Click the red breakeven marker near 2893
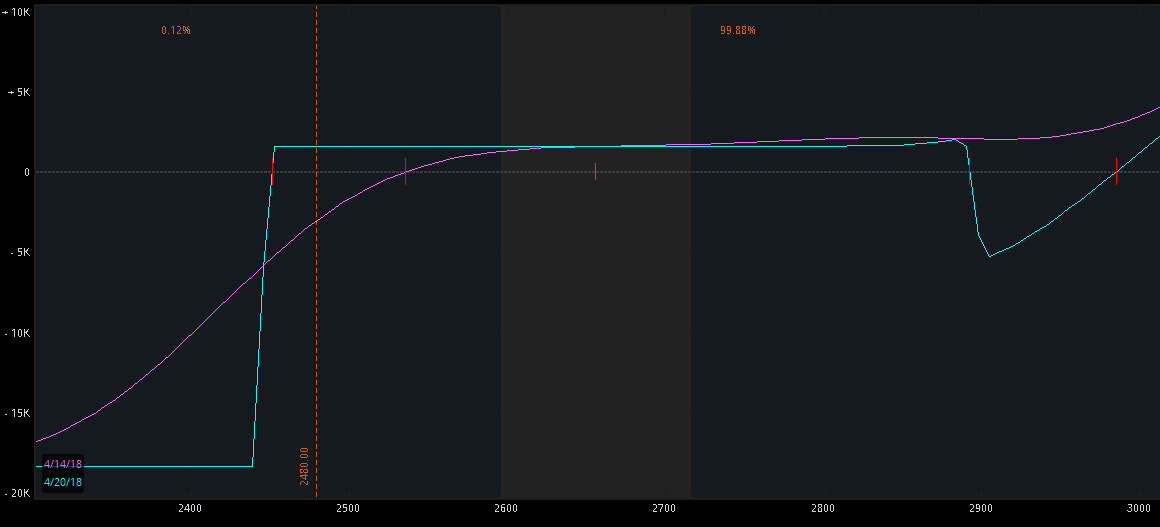The image size is (1160, 527). click(969, 172)
